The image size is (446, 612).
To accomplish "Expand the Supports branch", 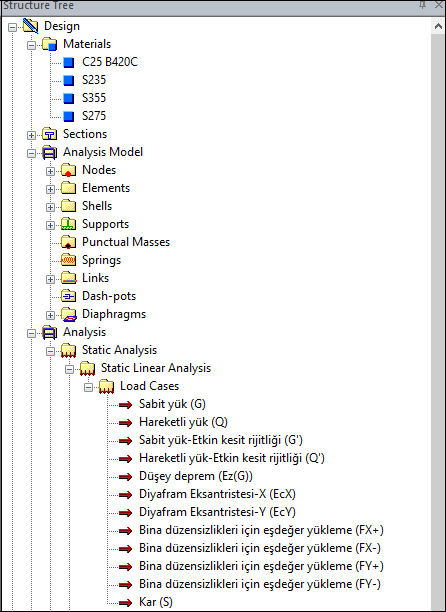I will pyautogui.click(x=50, y=225).
